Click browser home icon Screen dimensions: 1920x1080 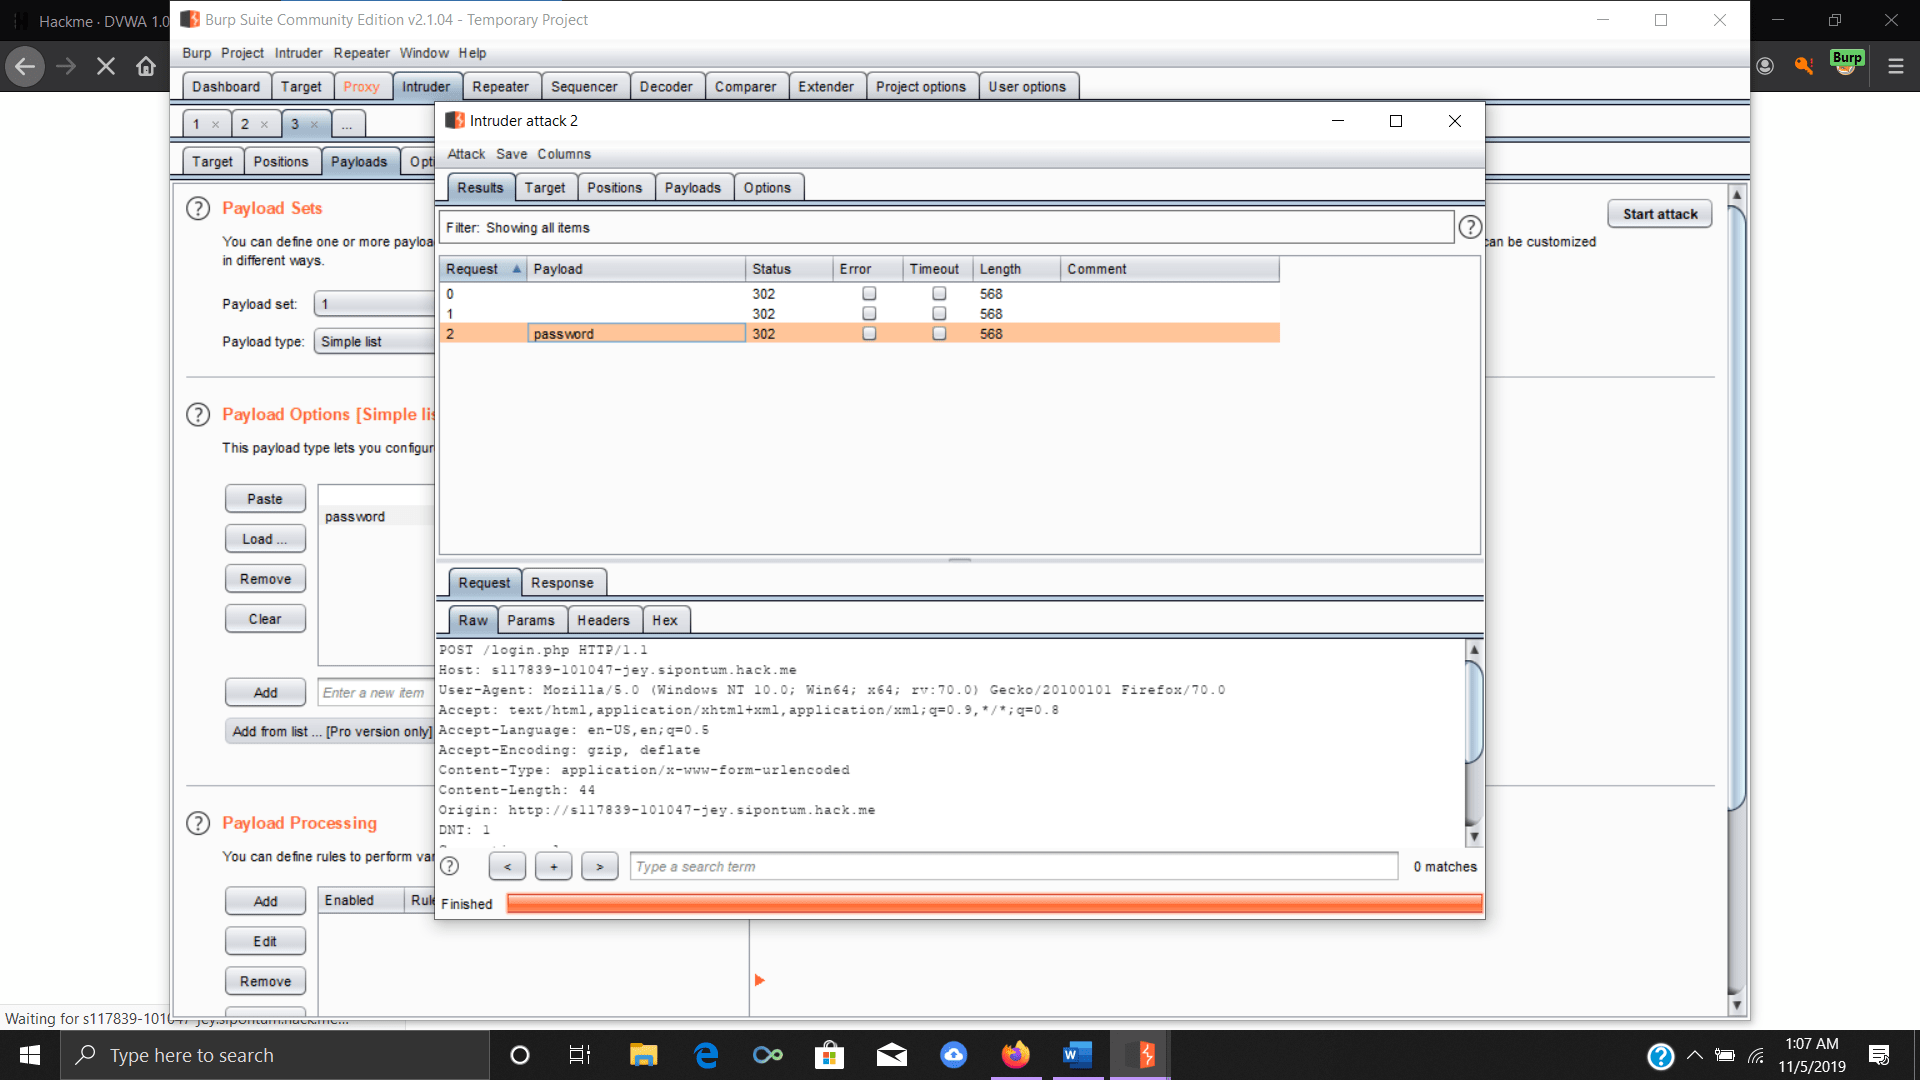pyautogui.click(x=146, y=66)
